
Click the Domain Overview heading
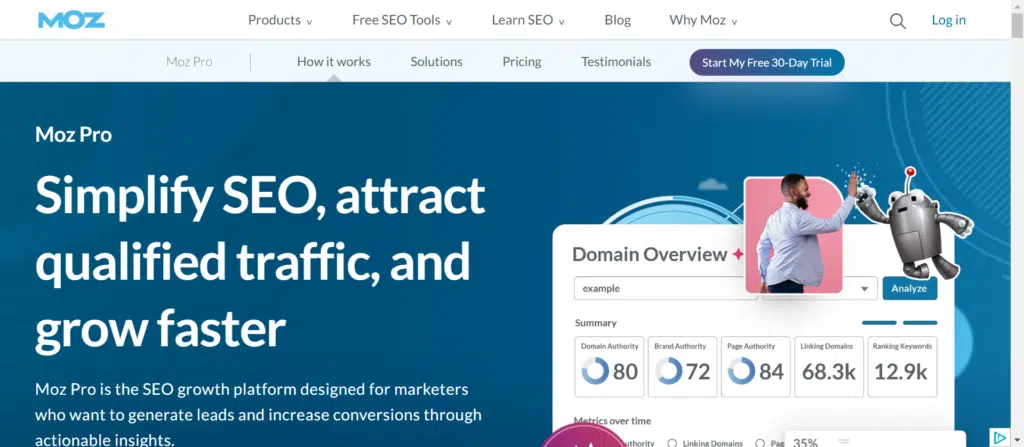point(650,254)
